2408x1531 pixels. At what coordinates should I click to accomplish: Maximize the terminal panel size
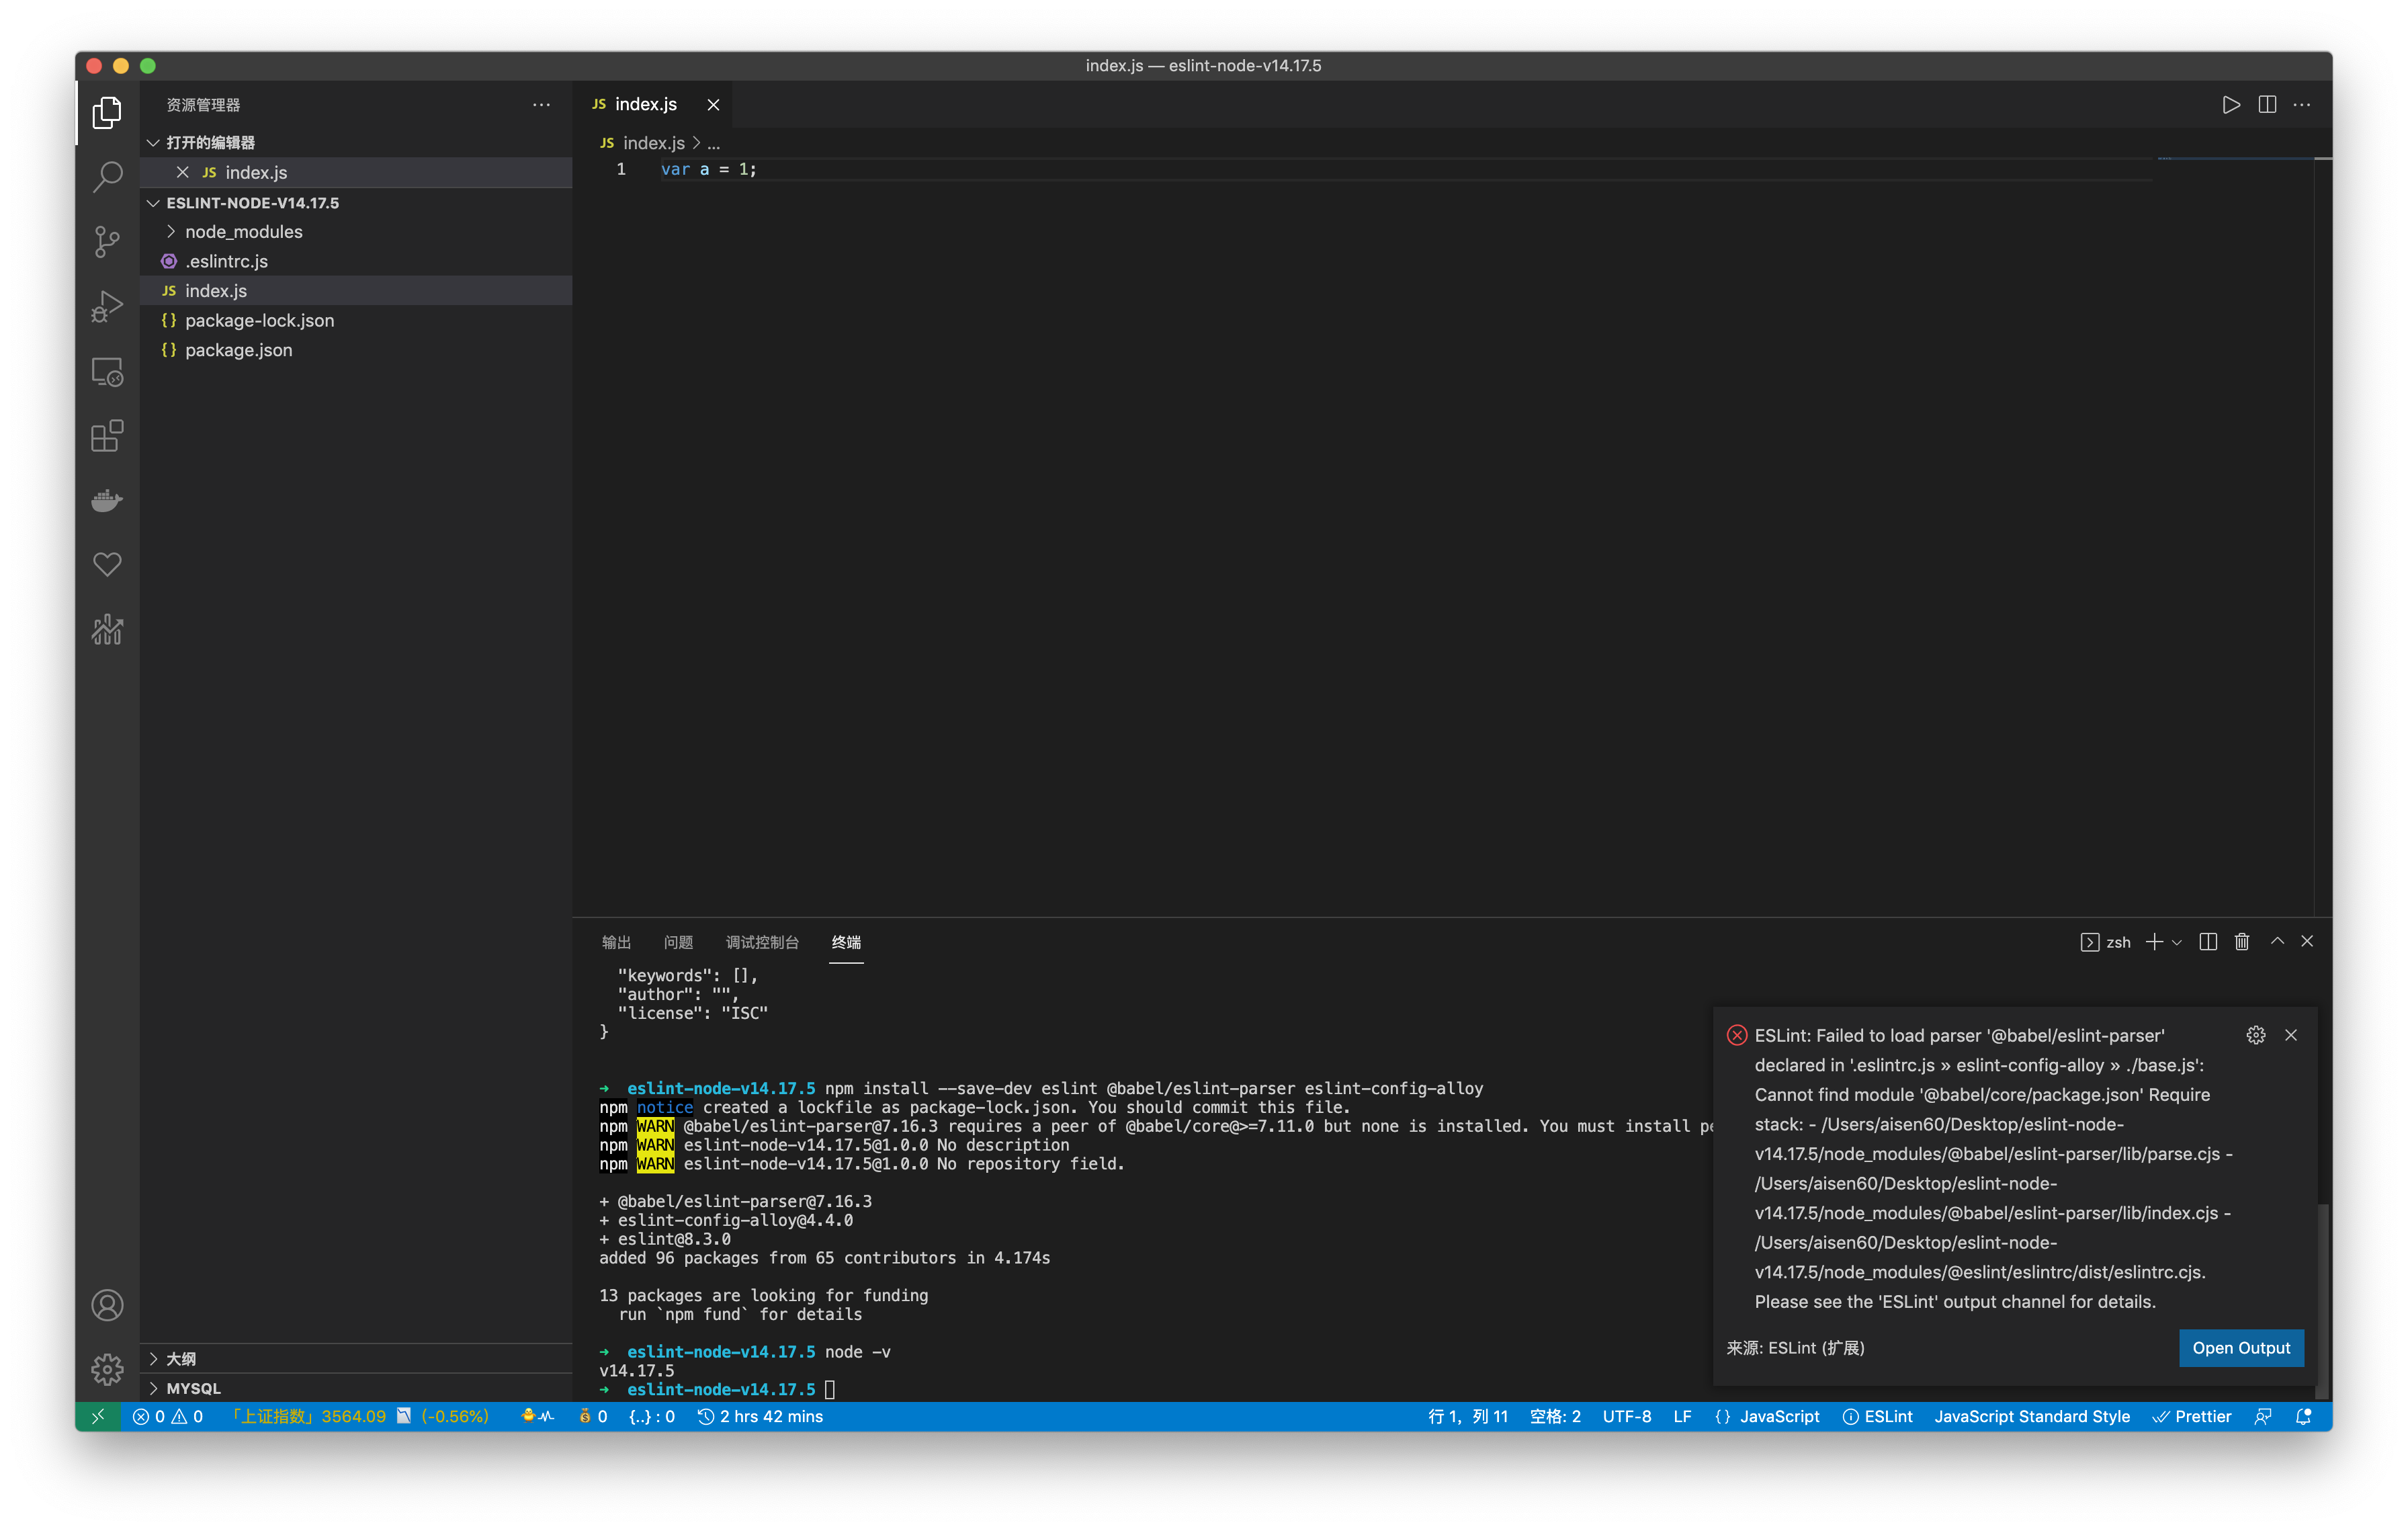pos(2277,941)
